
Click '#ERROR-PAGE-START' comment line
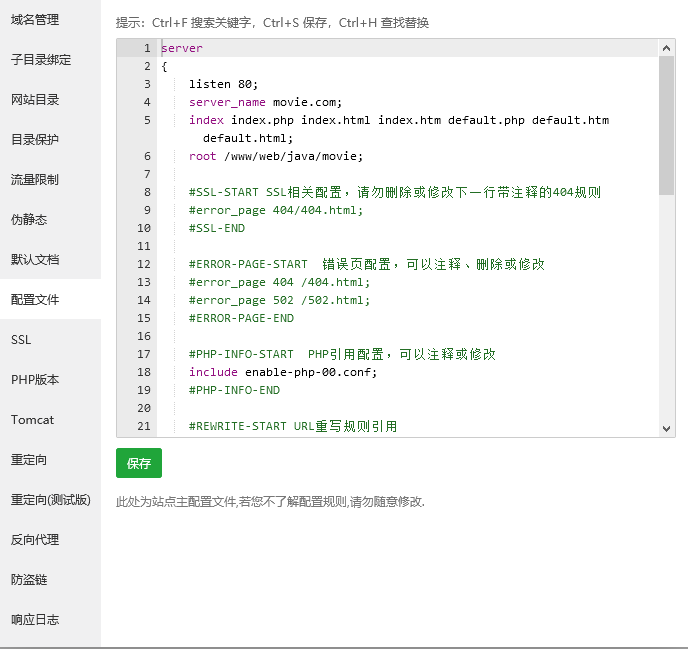pyautogui.click(x=367, y=264)
